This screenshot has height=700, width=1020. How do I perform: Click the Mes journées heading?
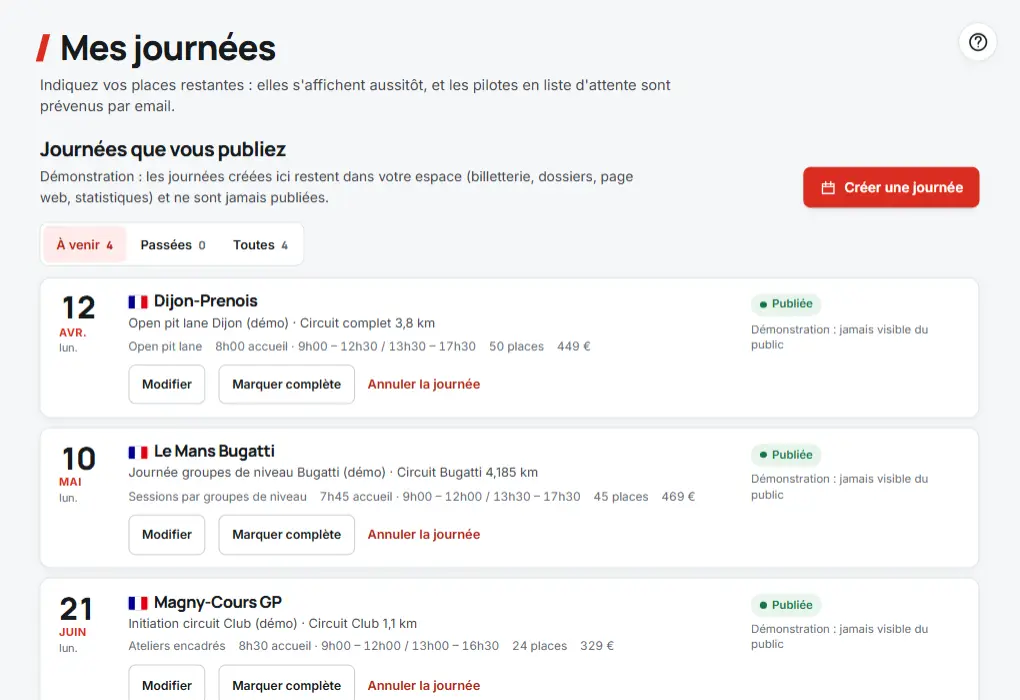pos(168,48)
